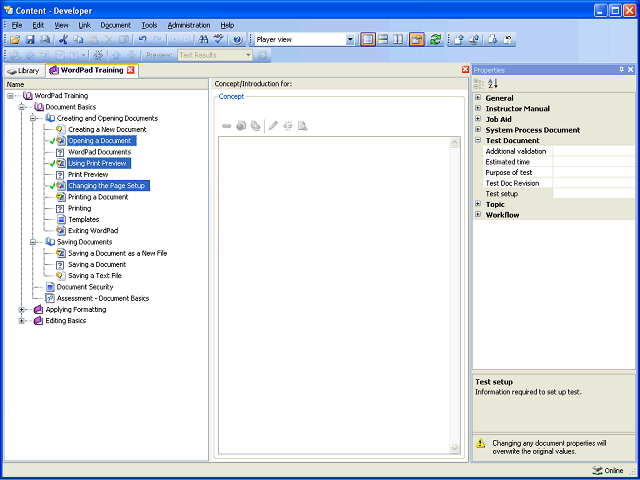Image resolution: width=640 pixels, height=480 pixels.
Task: Click the Copy toolbar icon
Action: 78,40
